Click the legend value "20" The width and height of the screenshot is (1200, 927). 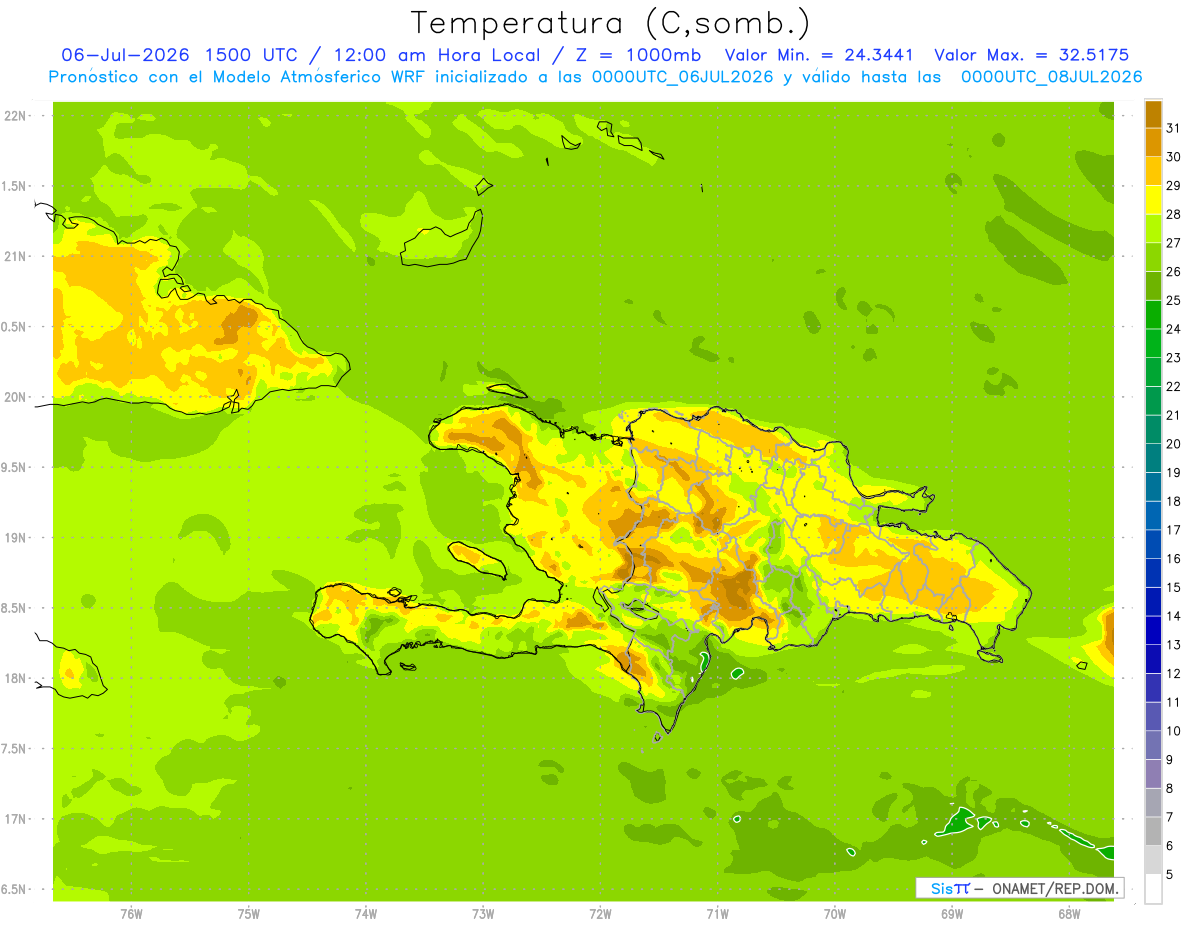click(x=1173, y=444)
